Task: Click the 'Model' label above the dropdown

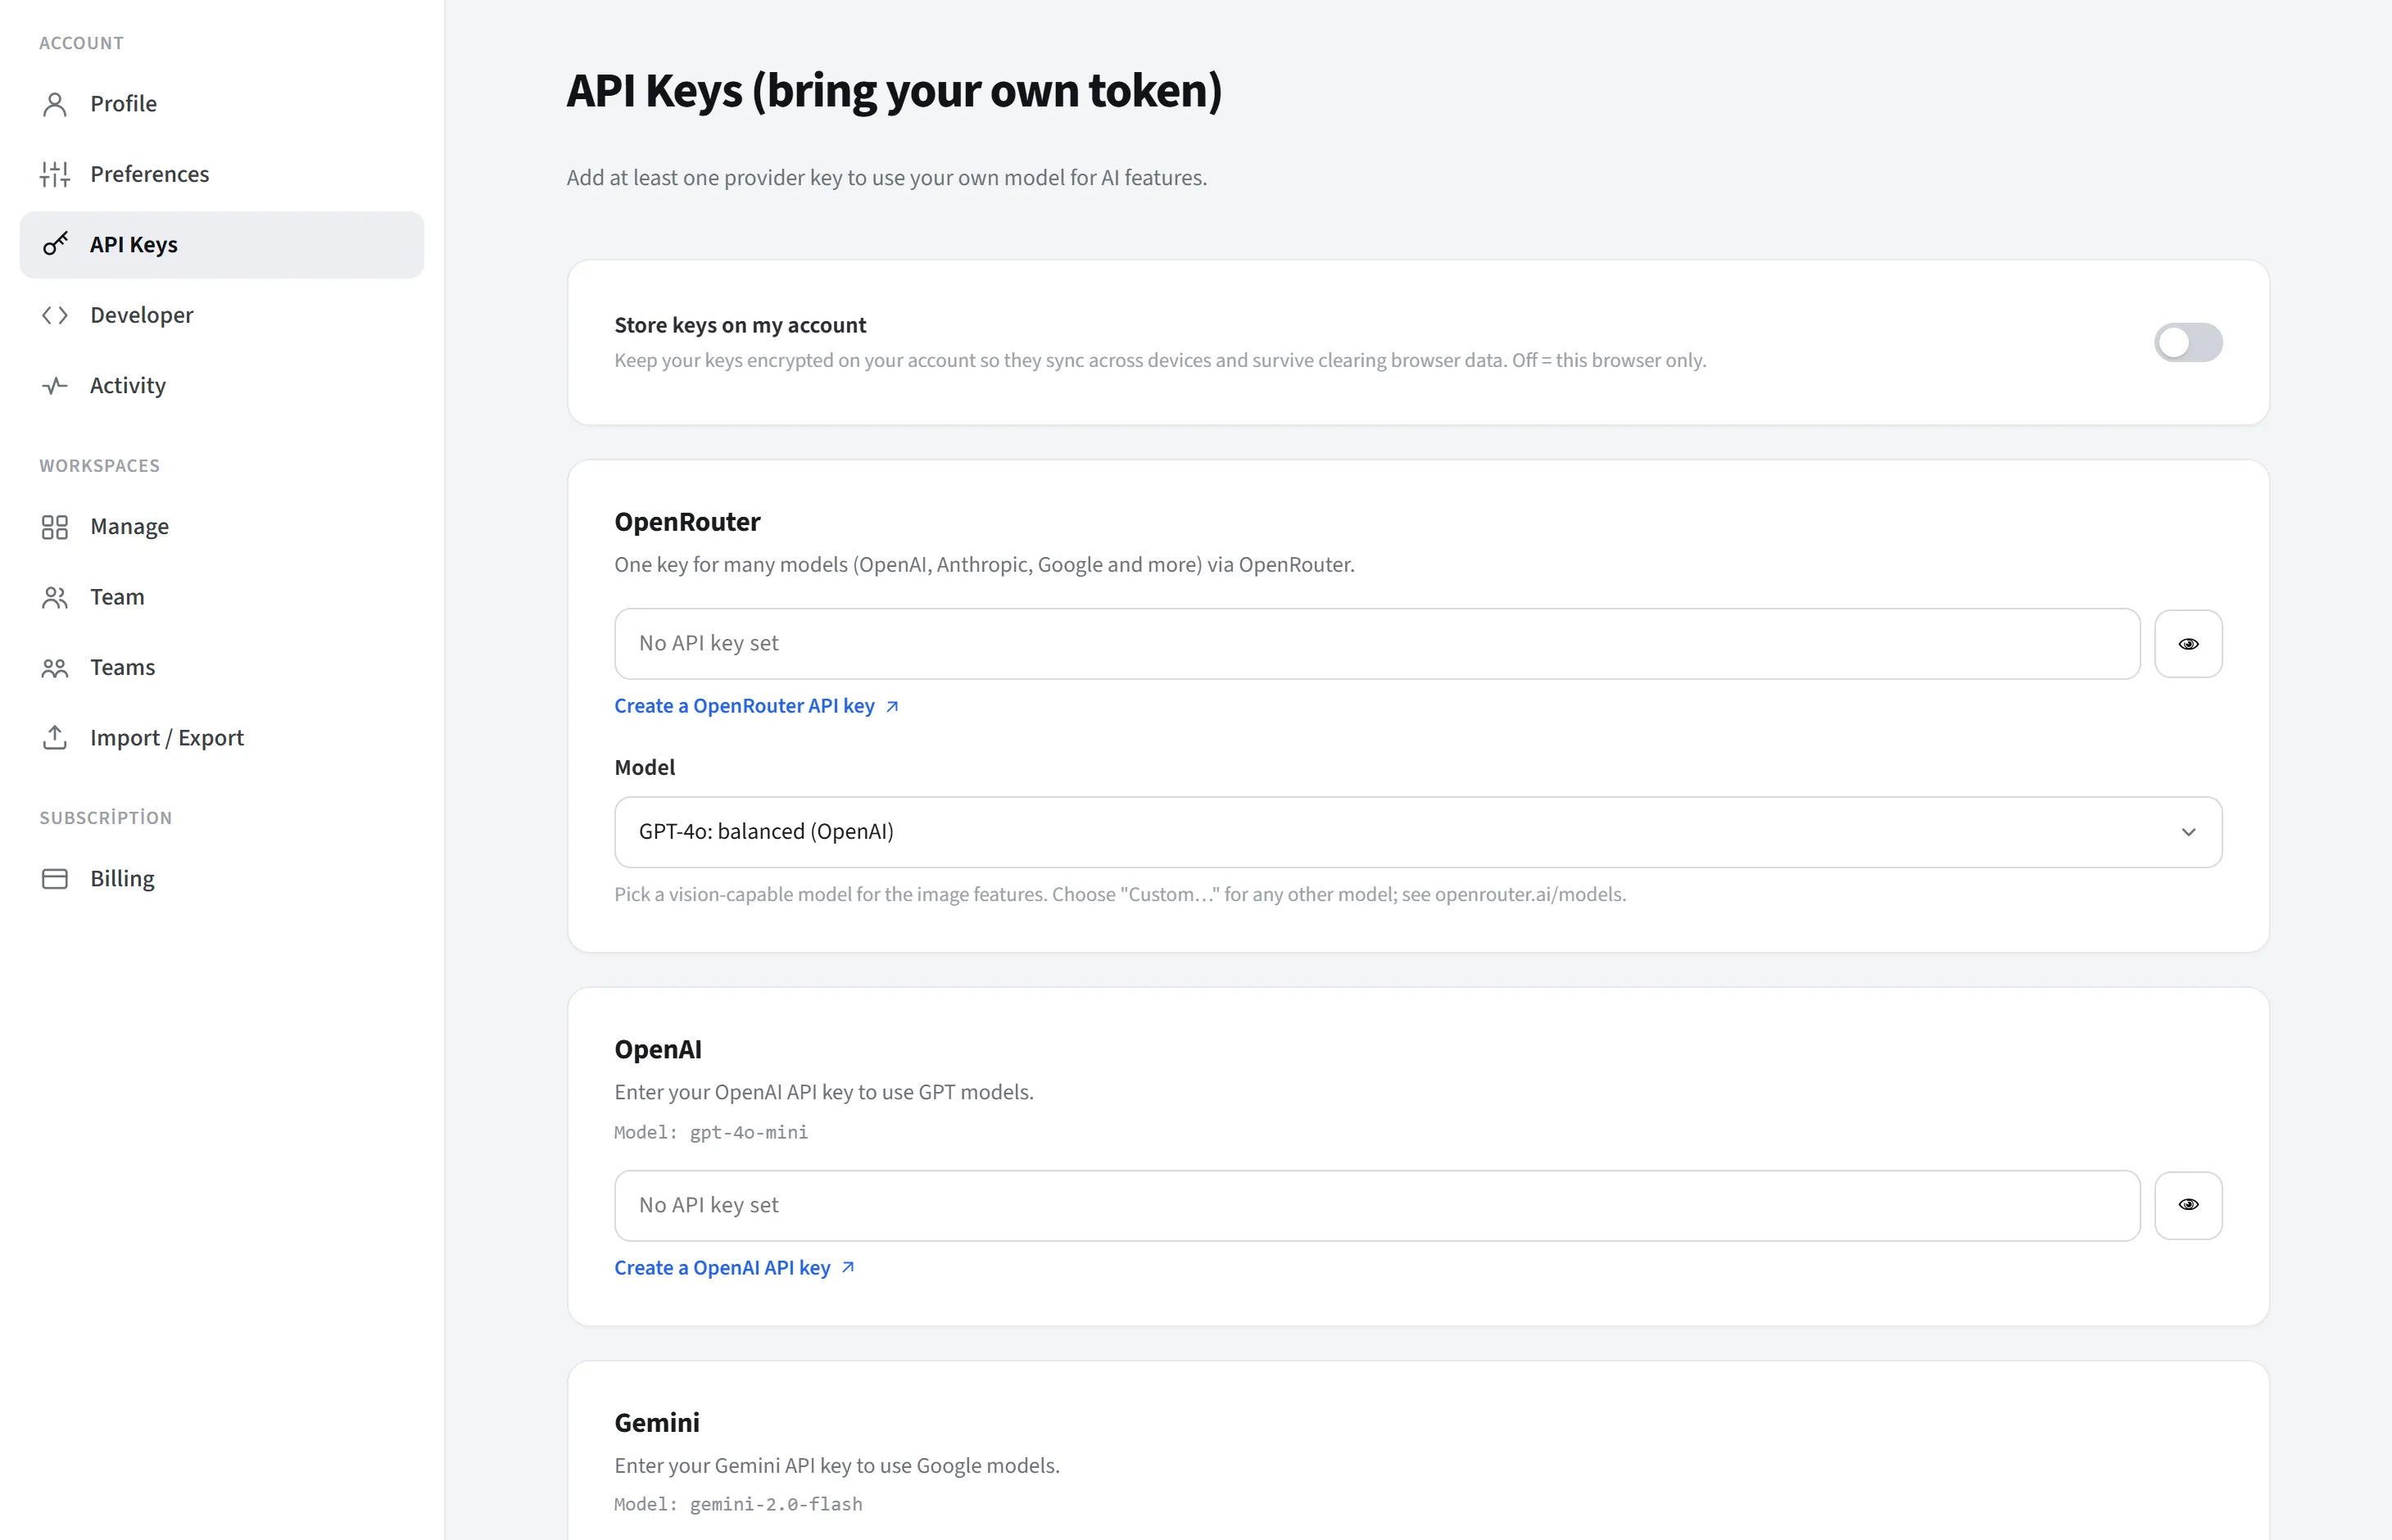Action: pyautogui.click(x=645, y=767)
